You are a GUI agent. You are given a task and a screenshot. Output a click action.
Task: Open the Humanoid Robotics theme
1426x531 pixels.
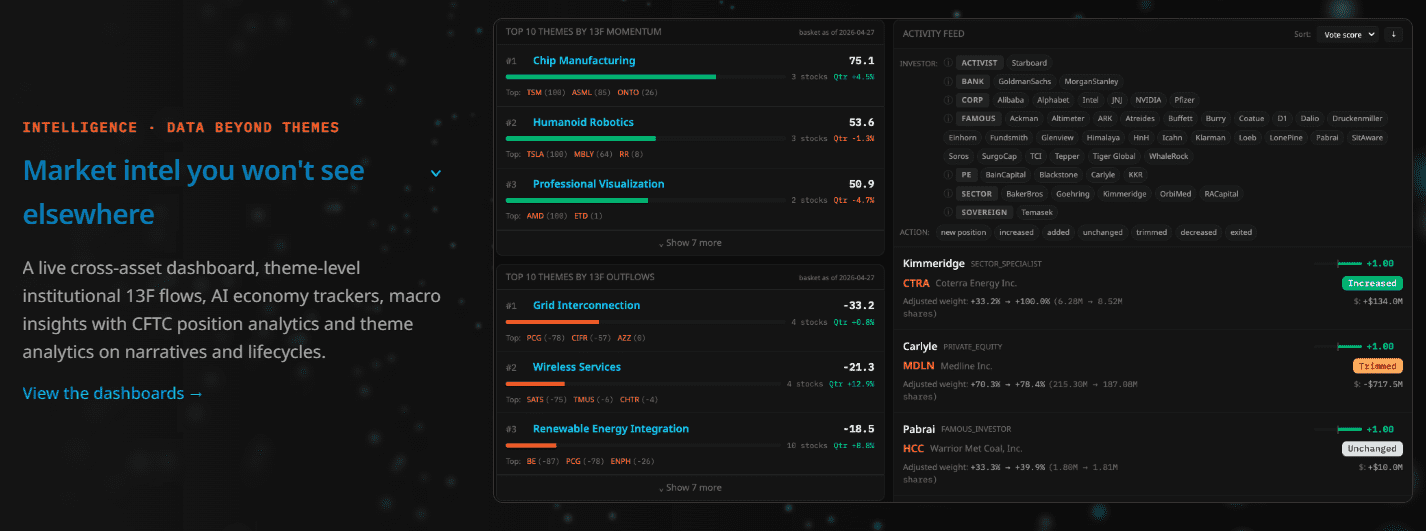click(x=583, y=122)
